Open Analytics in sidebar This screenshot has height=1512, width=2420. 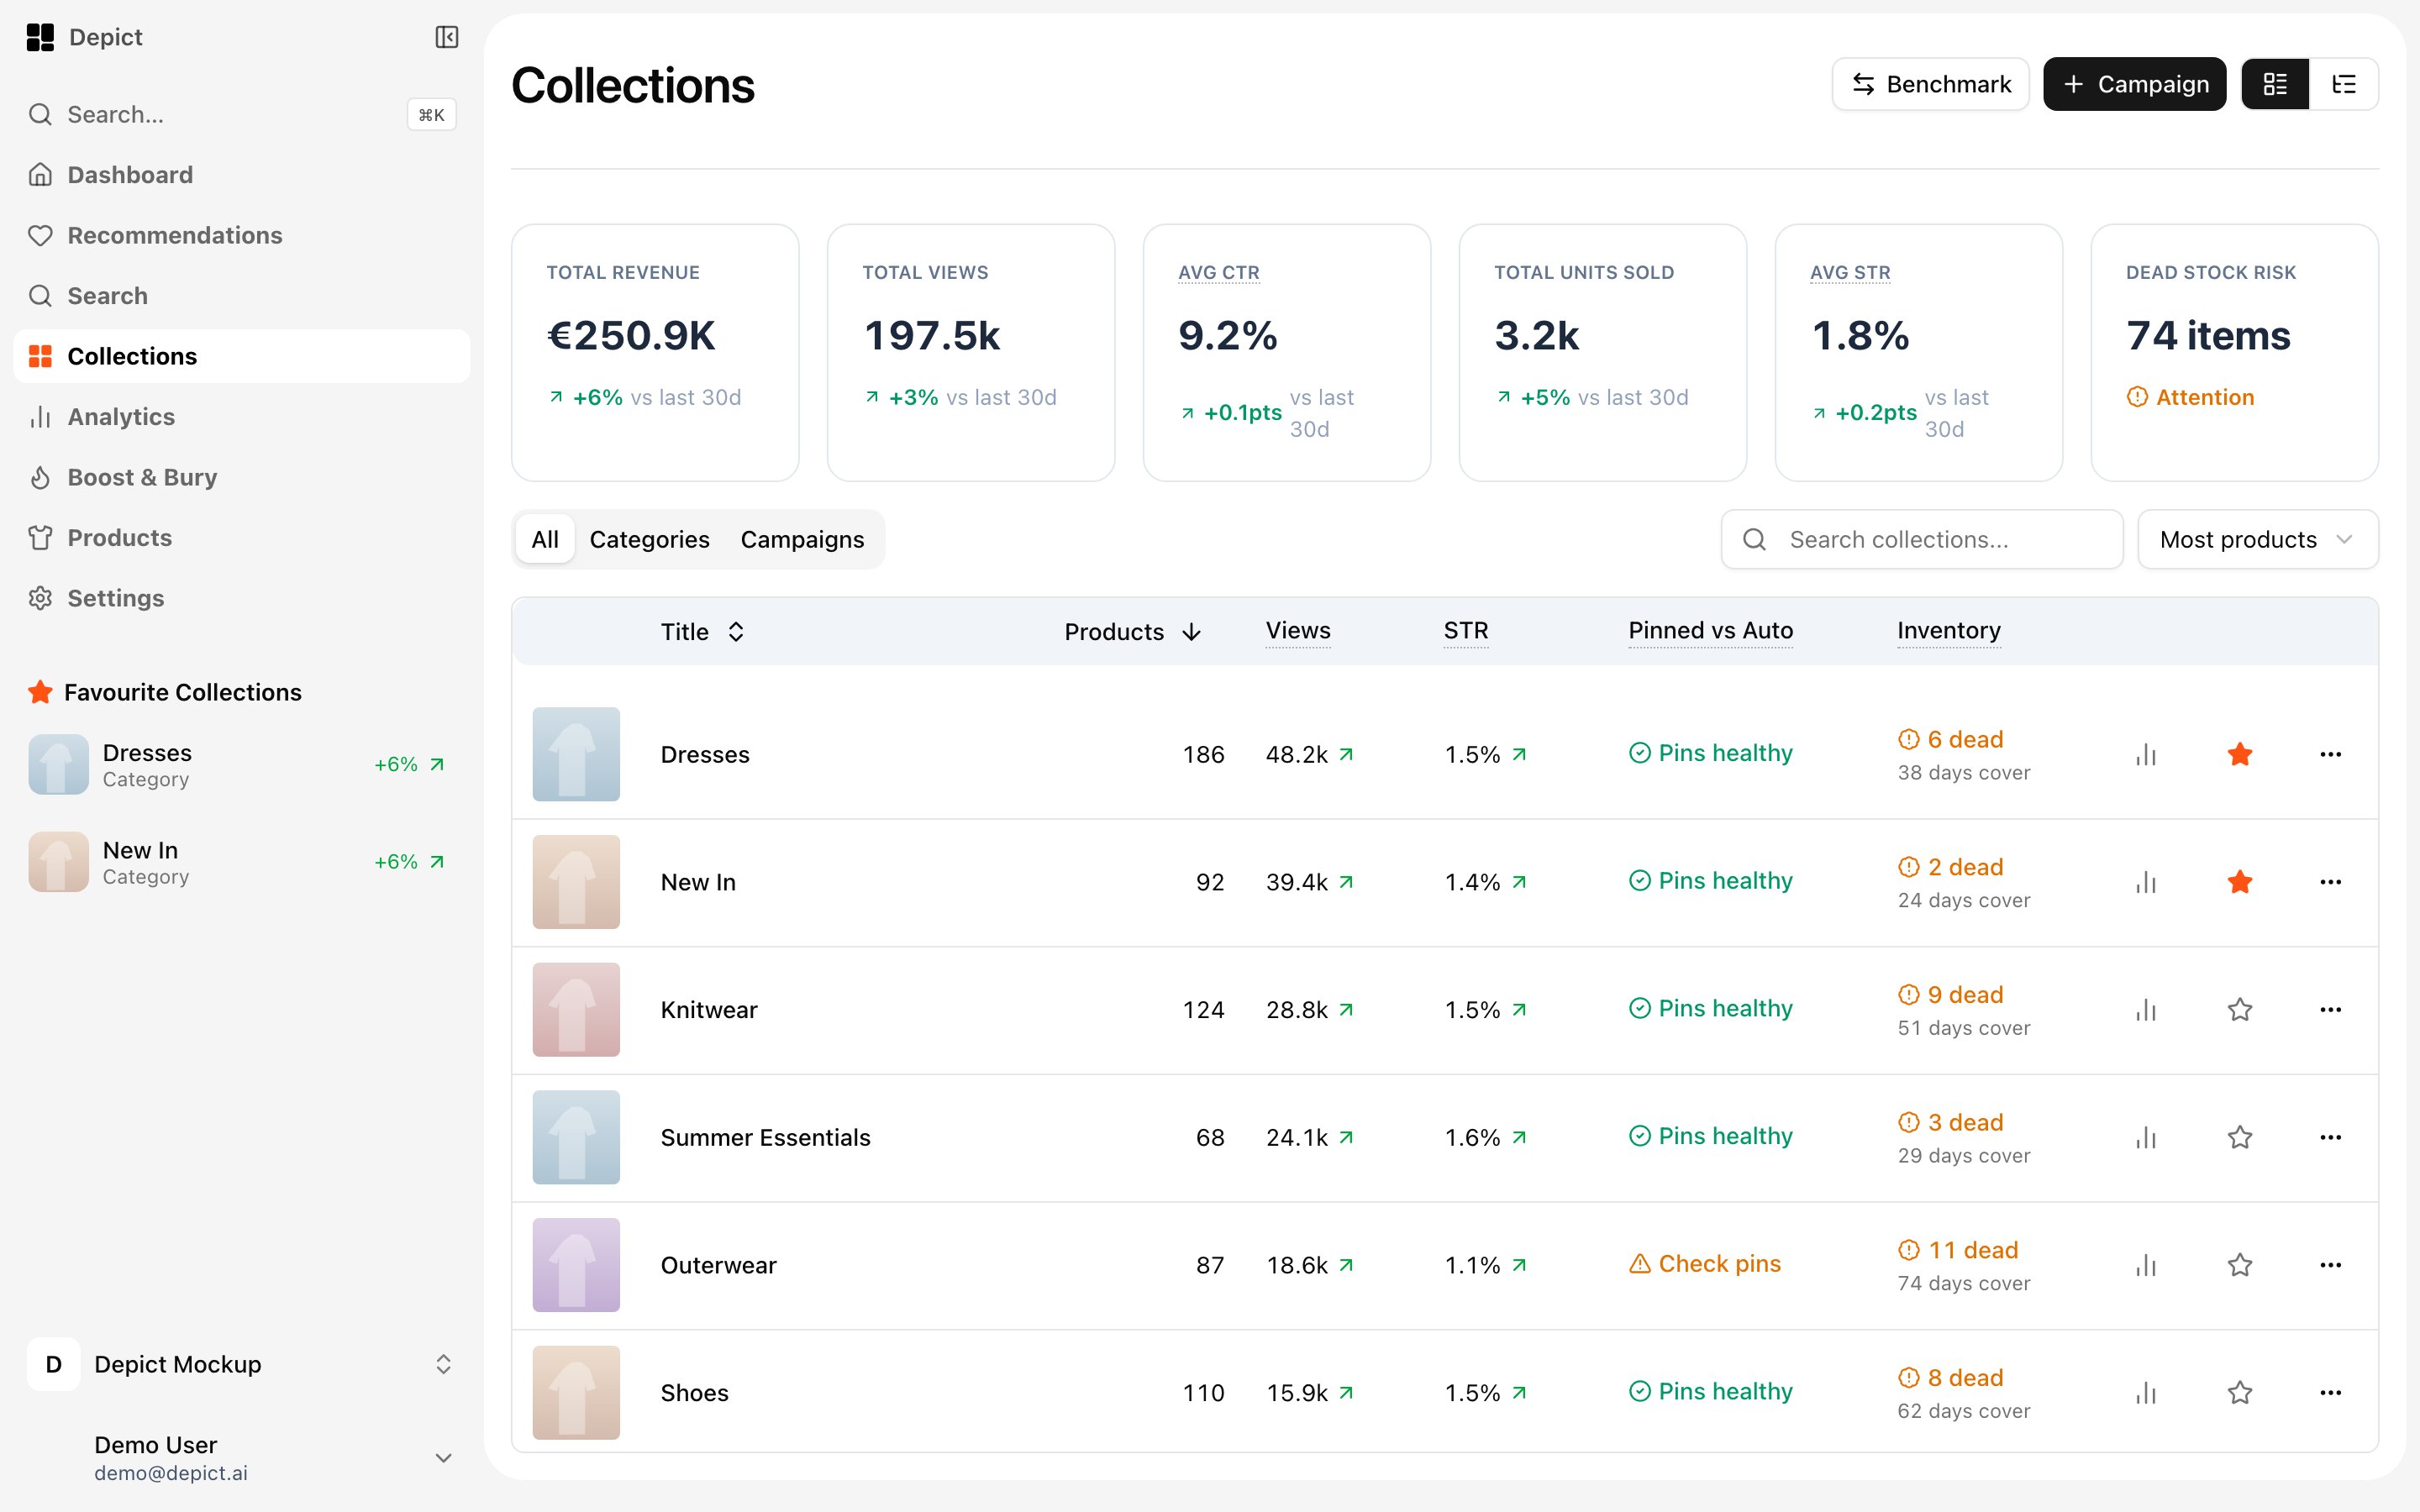pos(241,417)
